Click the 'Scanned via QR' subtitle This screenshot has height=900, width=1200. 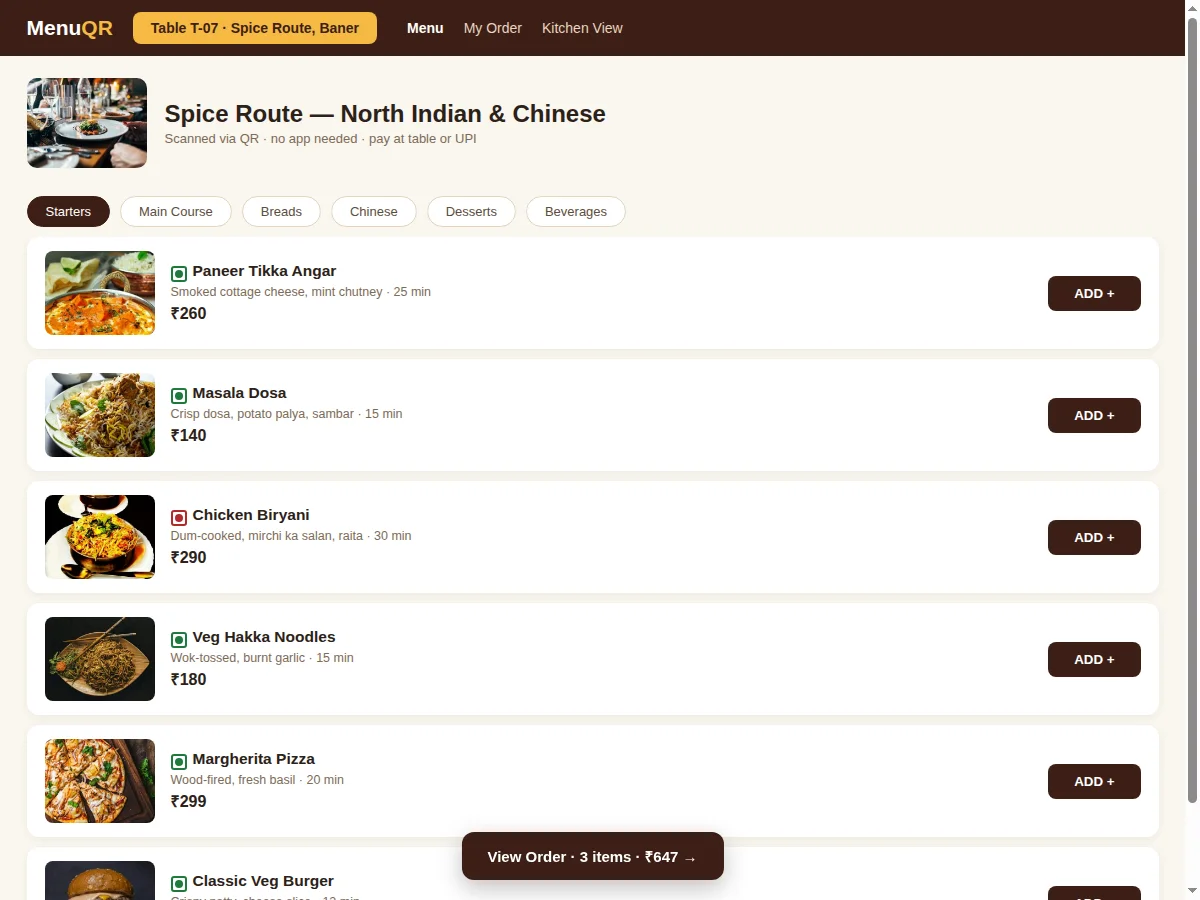pyautogui.click(x=320, y=139)
